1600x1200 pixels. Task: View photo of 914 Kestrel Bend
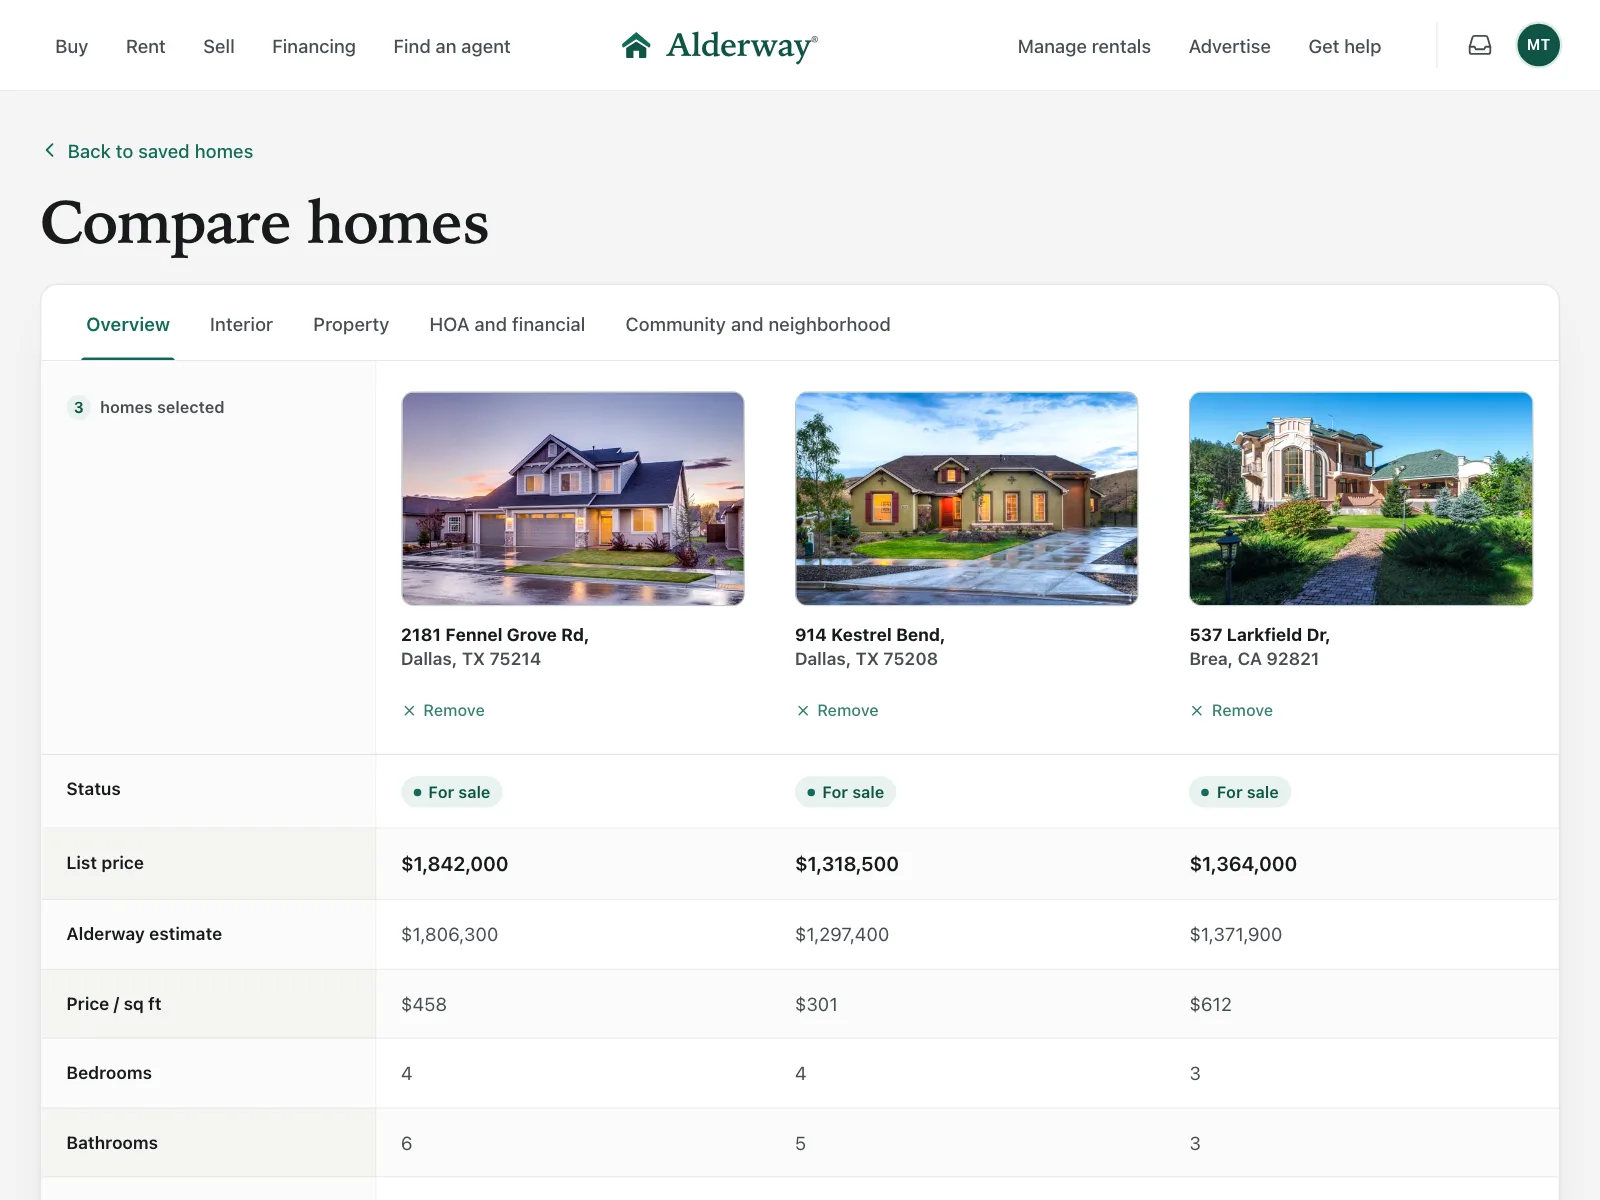(966, 498)
